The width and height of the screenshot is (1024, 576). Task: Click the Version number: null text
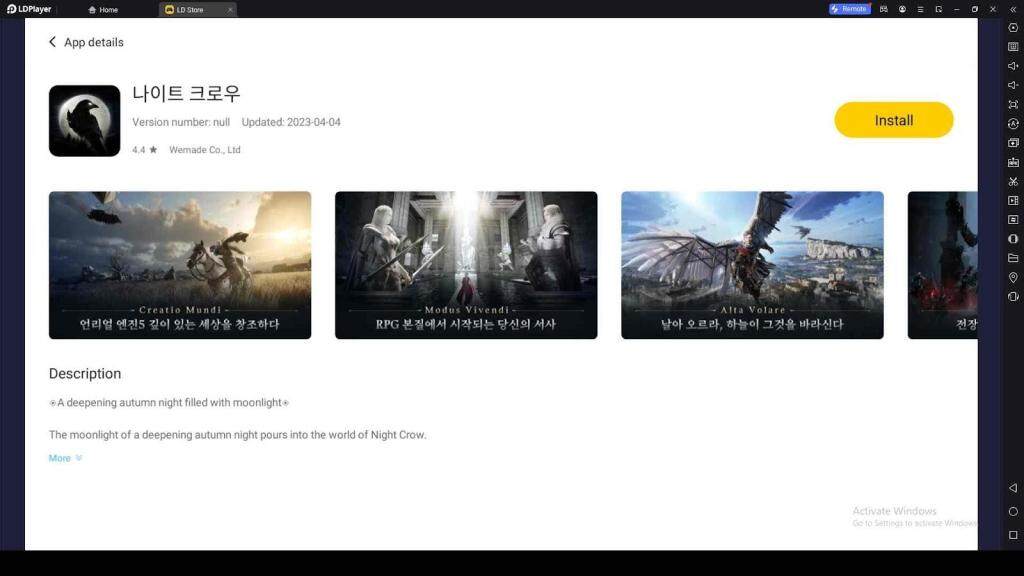(x=181, y=122)
